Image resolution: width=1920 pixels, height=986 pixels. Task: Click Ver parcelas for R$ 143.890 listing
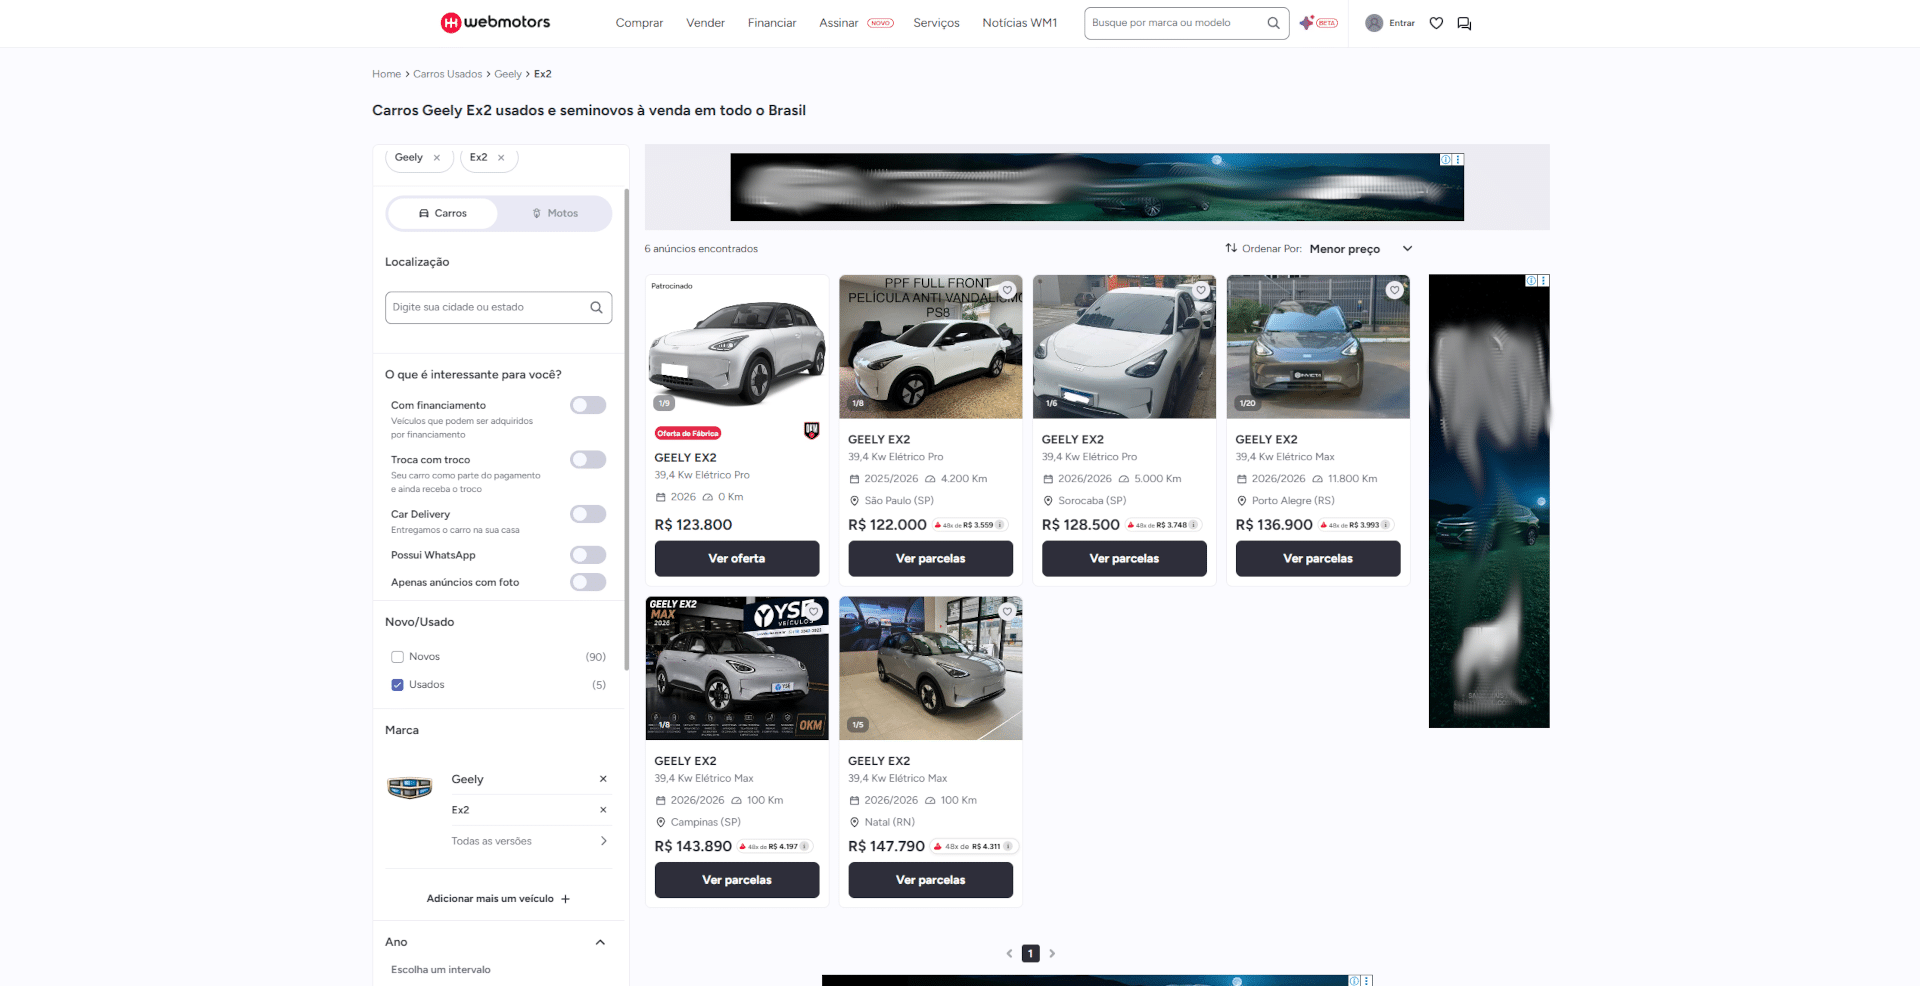click(x=737, y=880)
